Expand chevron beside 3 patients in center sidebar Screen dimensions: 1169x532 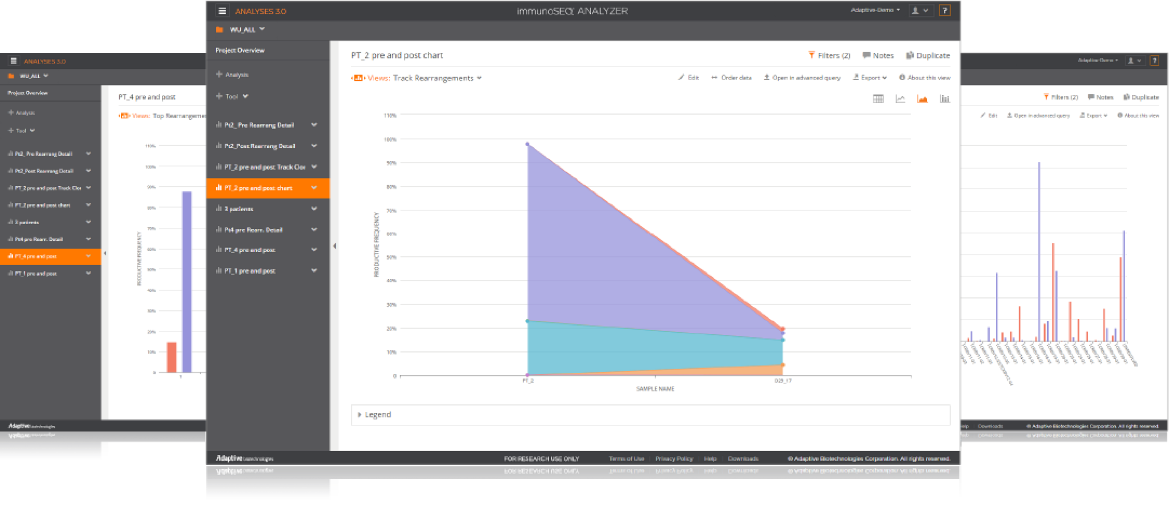click(x=314, y=209)
